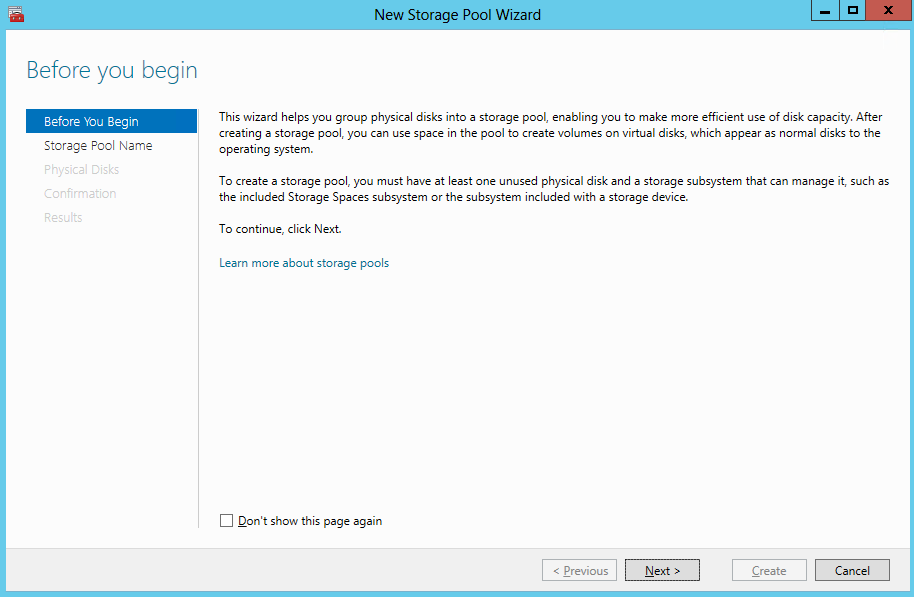
Task: Click the wizard icon in the title bar
Action: point(16,15)
